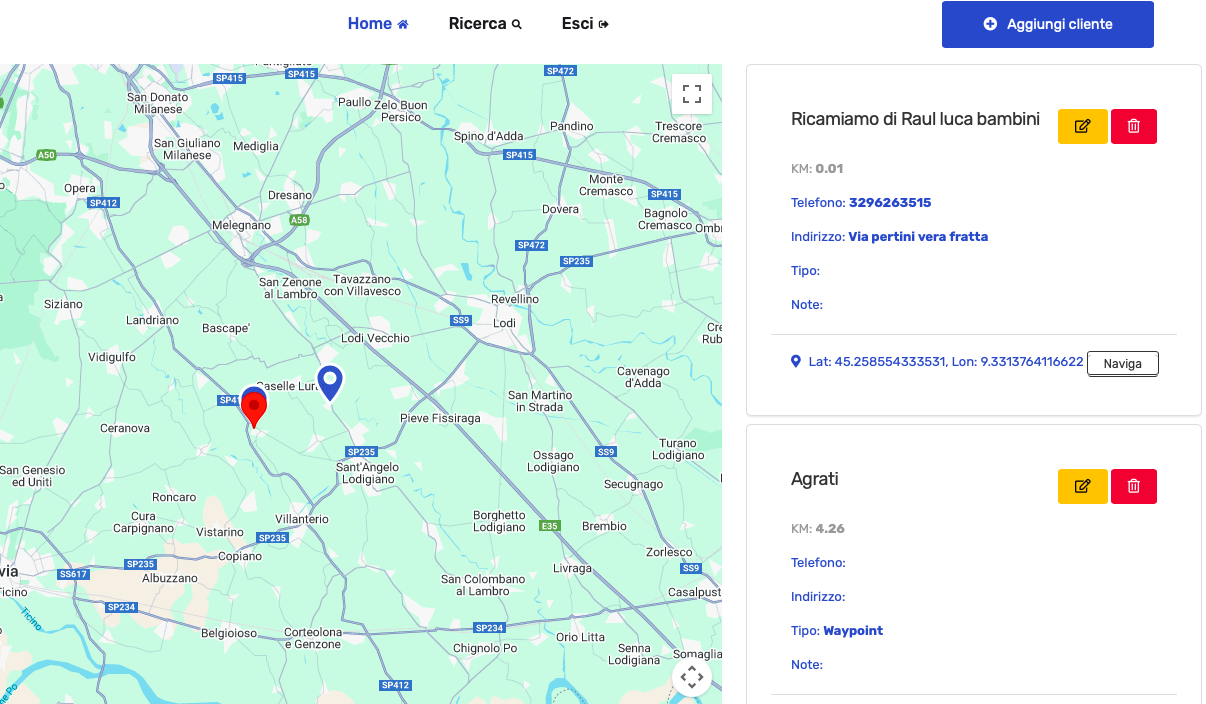Click the Lodi city label on map
Viewport: 1206px width, 704px height.
[505, 323]
